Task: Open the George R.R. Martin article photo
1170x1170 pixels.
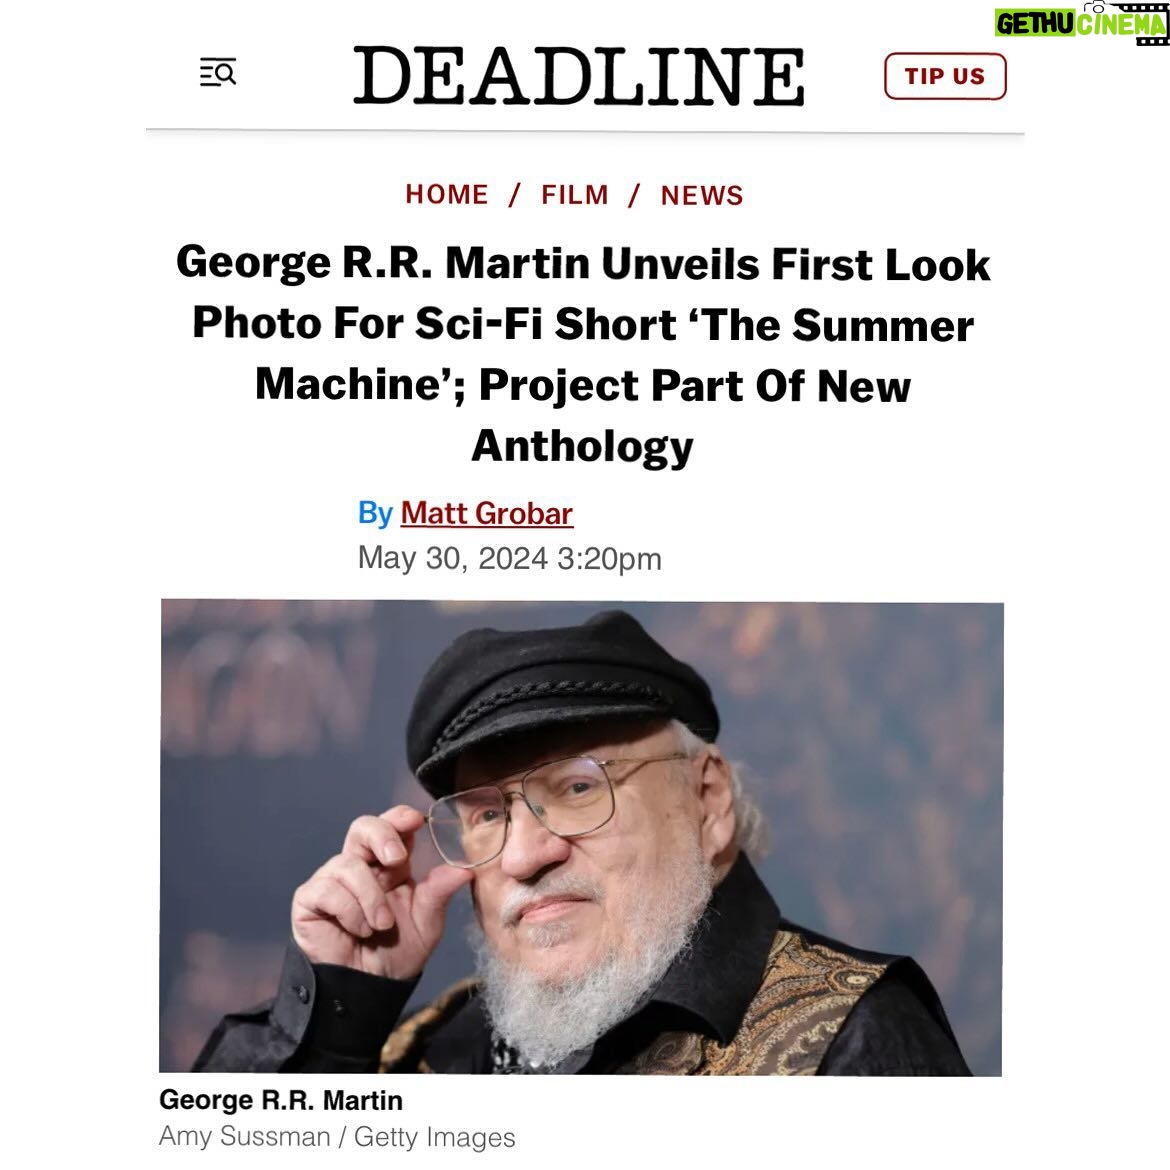Action: pyautogui.click(x=581, y=837)
